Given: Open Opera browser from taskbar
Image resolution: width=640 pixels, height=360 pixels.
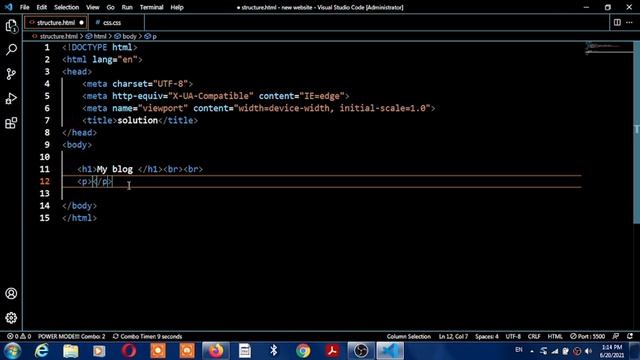Looking at the screenshot, I should [129, 351].
